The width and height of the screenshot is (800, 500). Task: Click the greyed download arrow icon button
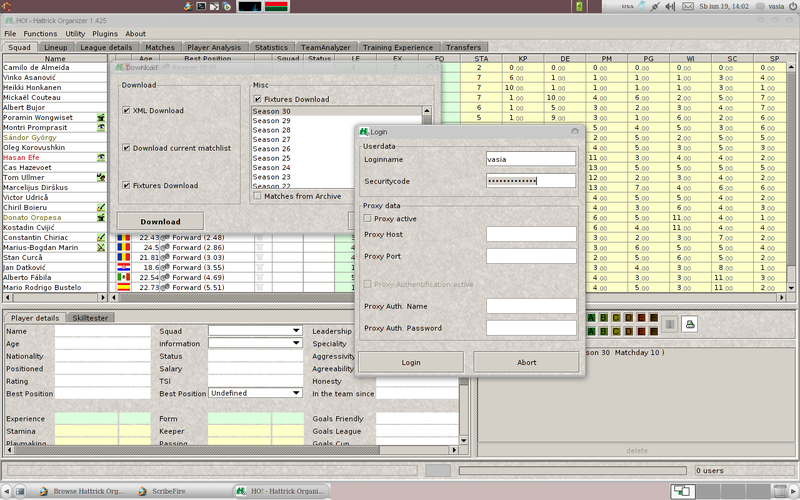tap(670, 324)
